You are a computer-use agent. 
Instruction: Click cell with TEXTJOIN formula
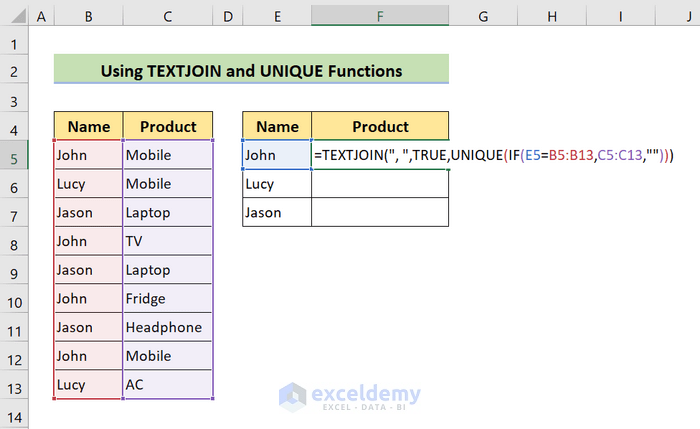coord(380,155)
